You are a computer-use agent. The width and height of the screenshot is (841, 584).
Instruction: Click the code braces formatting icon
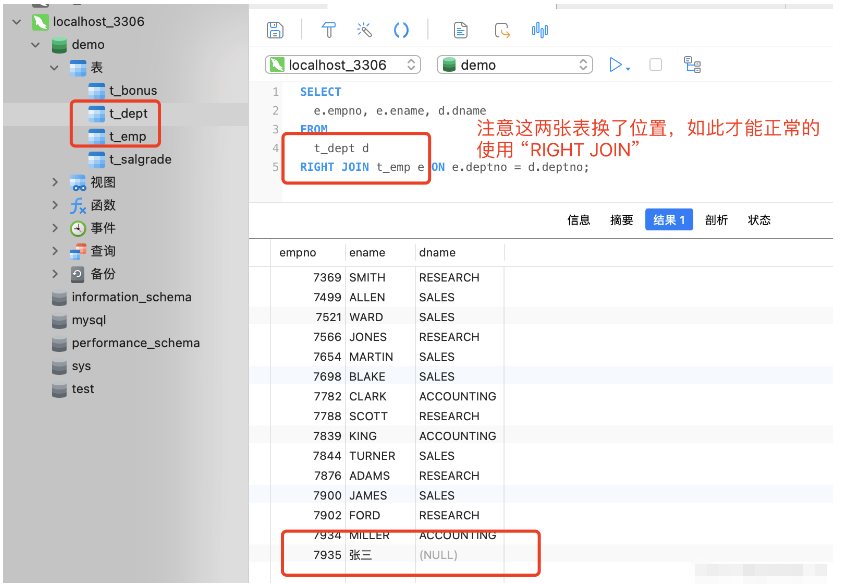401,29
